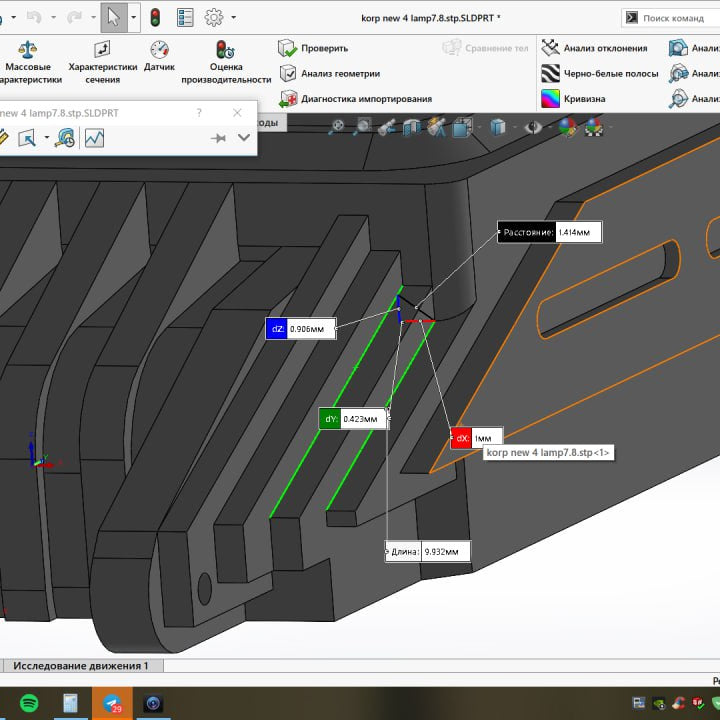Open the File Properties list icon
This screenshot has width=720, height=720.
point(185,17)
